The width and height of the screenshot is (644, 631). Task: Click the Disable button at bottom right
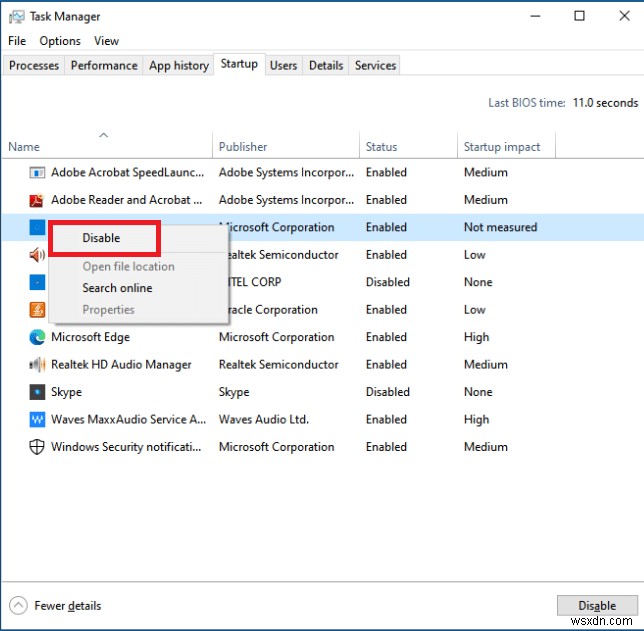coord(597,605)
